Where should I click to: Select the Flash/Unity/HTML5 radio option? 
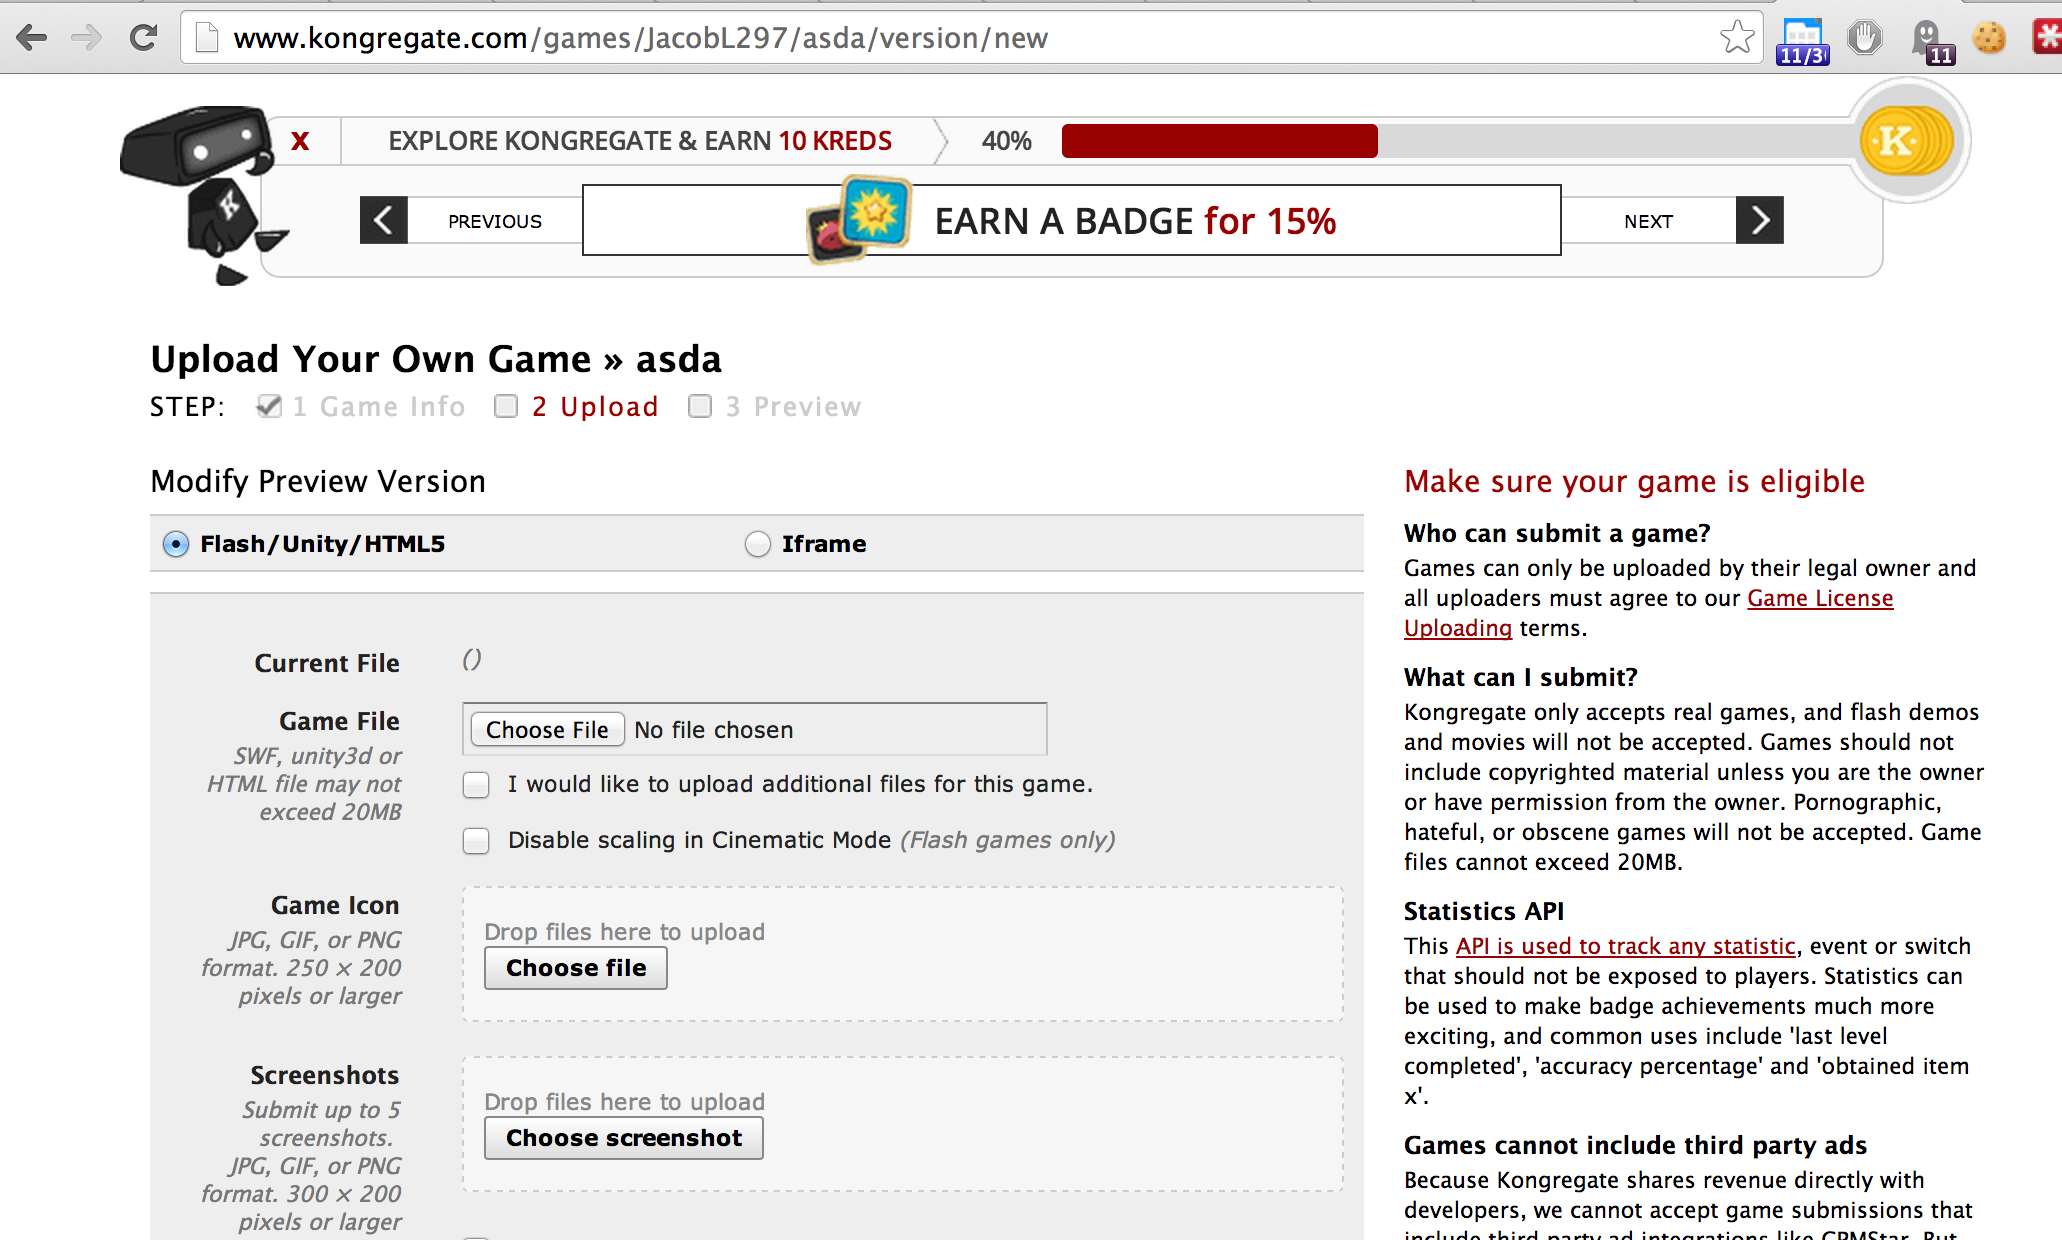[x=176, y=544]
